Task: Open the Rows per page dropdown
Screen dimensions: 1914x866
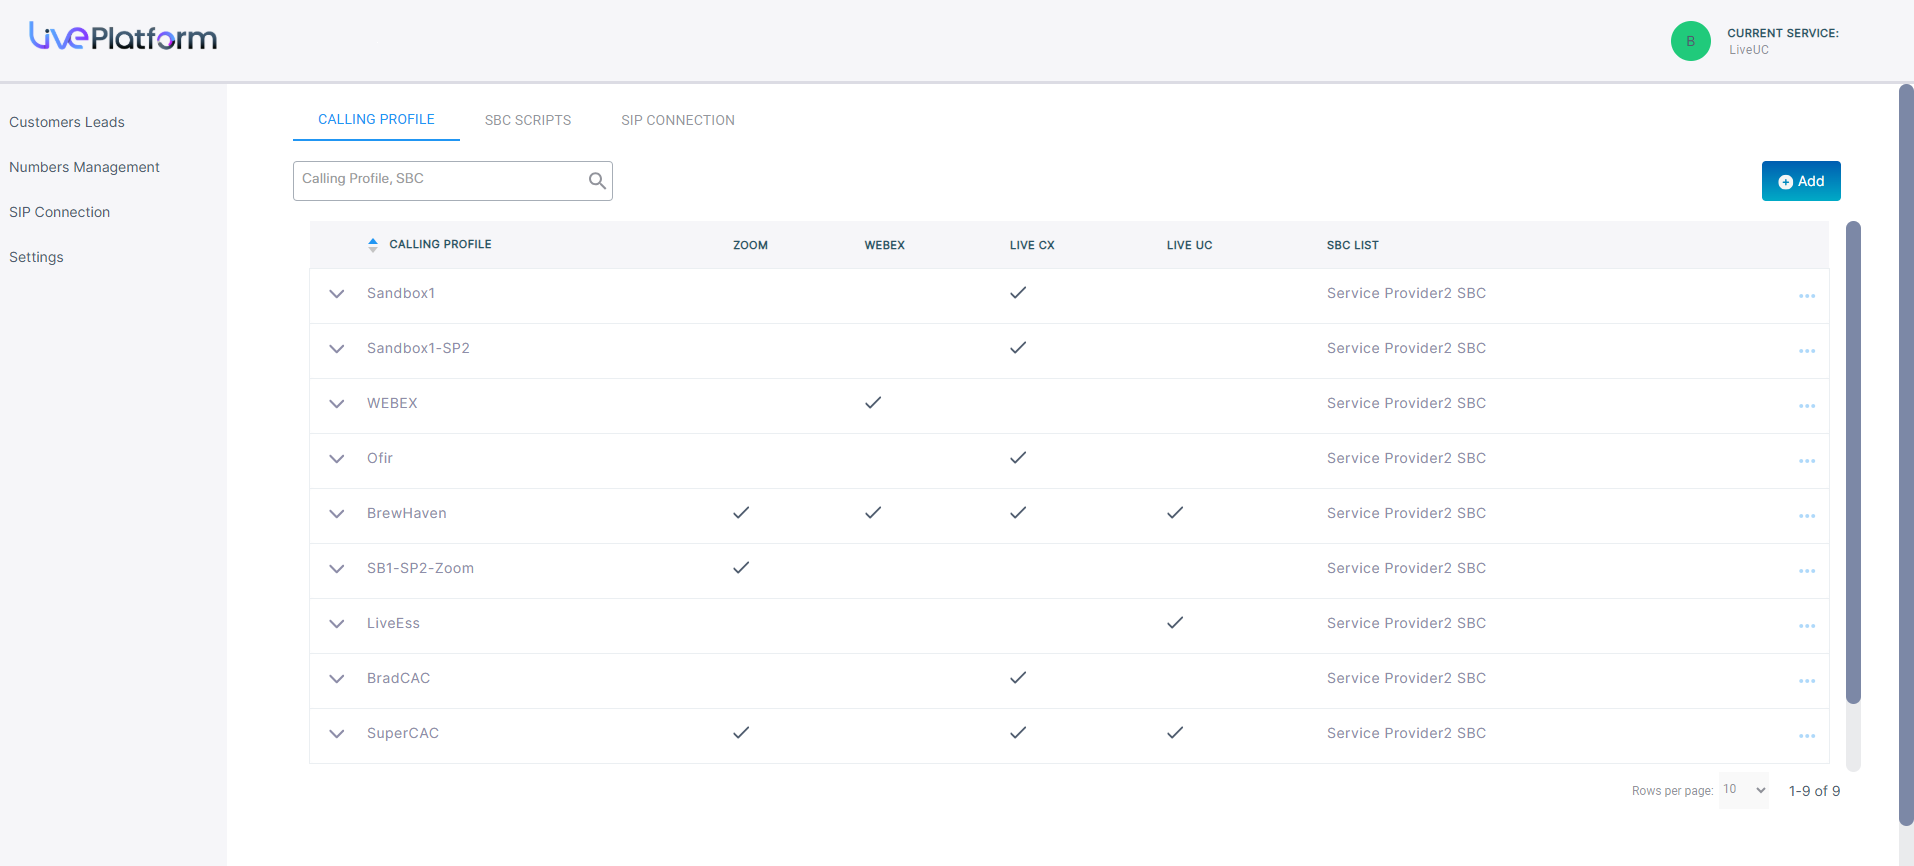Action: coord(1743,790)
